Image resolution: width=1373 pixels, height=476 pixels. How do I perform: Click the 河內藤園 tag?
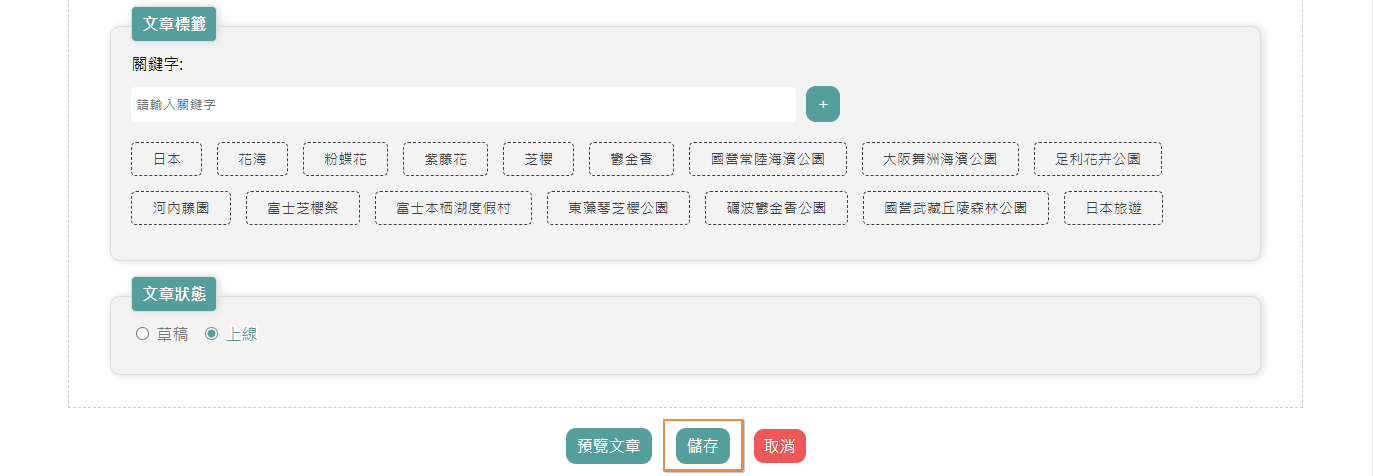pos(181,208)
